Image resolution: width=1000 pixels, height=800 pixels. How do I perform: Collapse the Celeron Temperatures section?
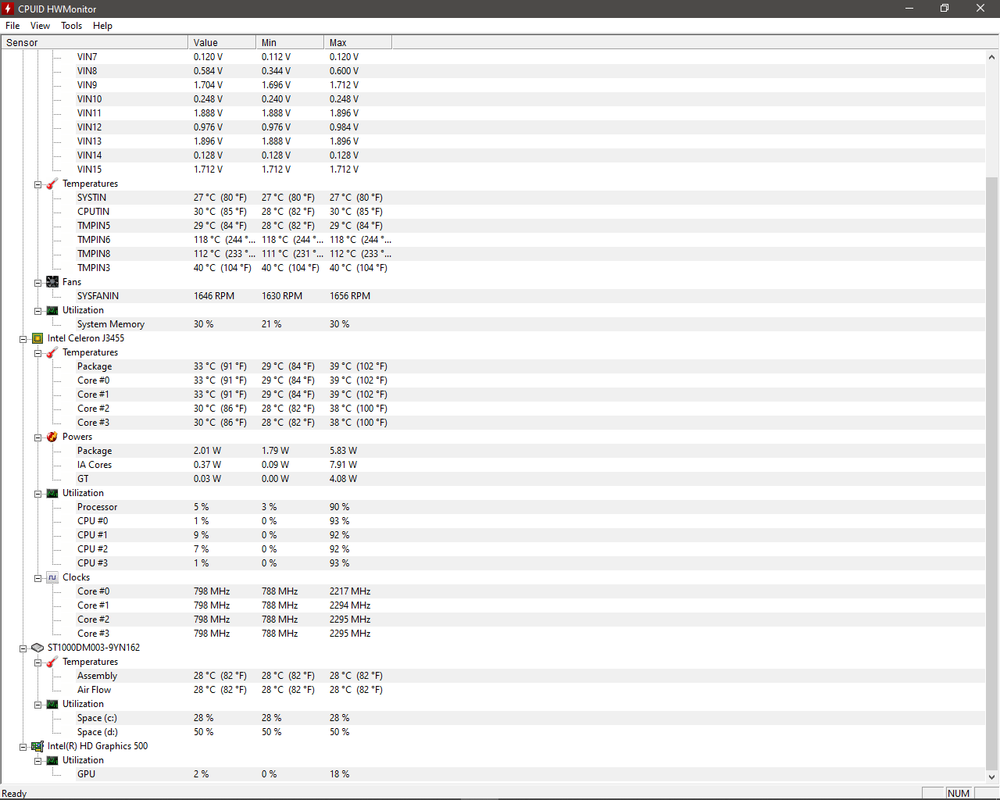pos(38,353)
